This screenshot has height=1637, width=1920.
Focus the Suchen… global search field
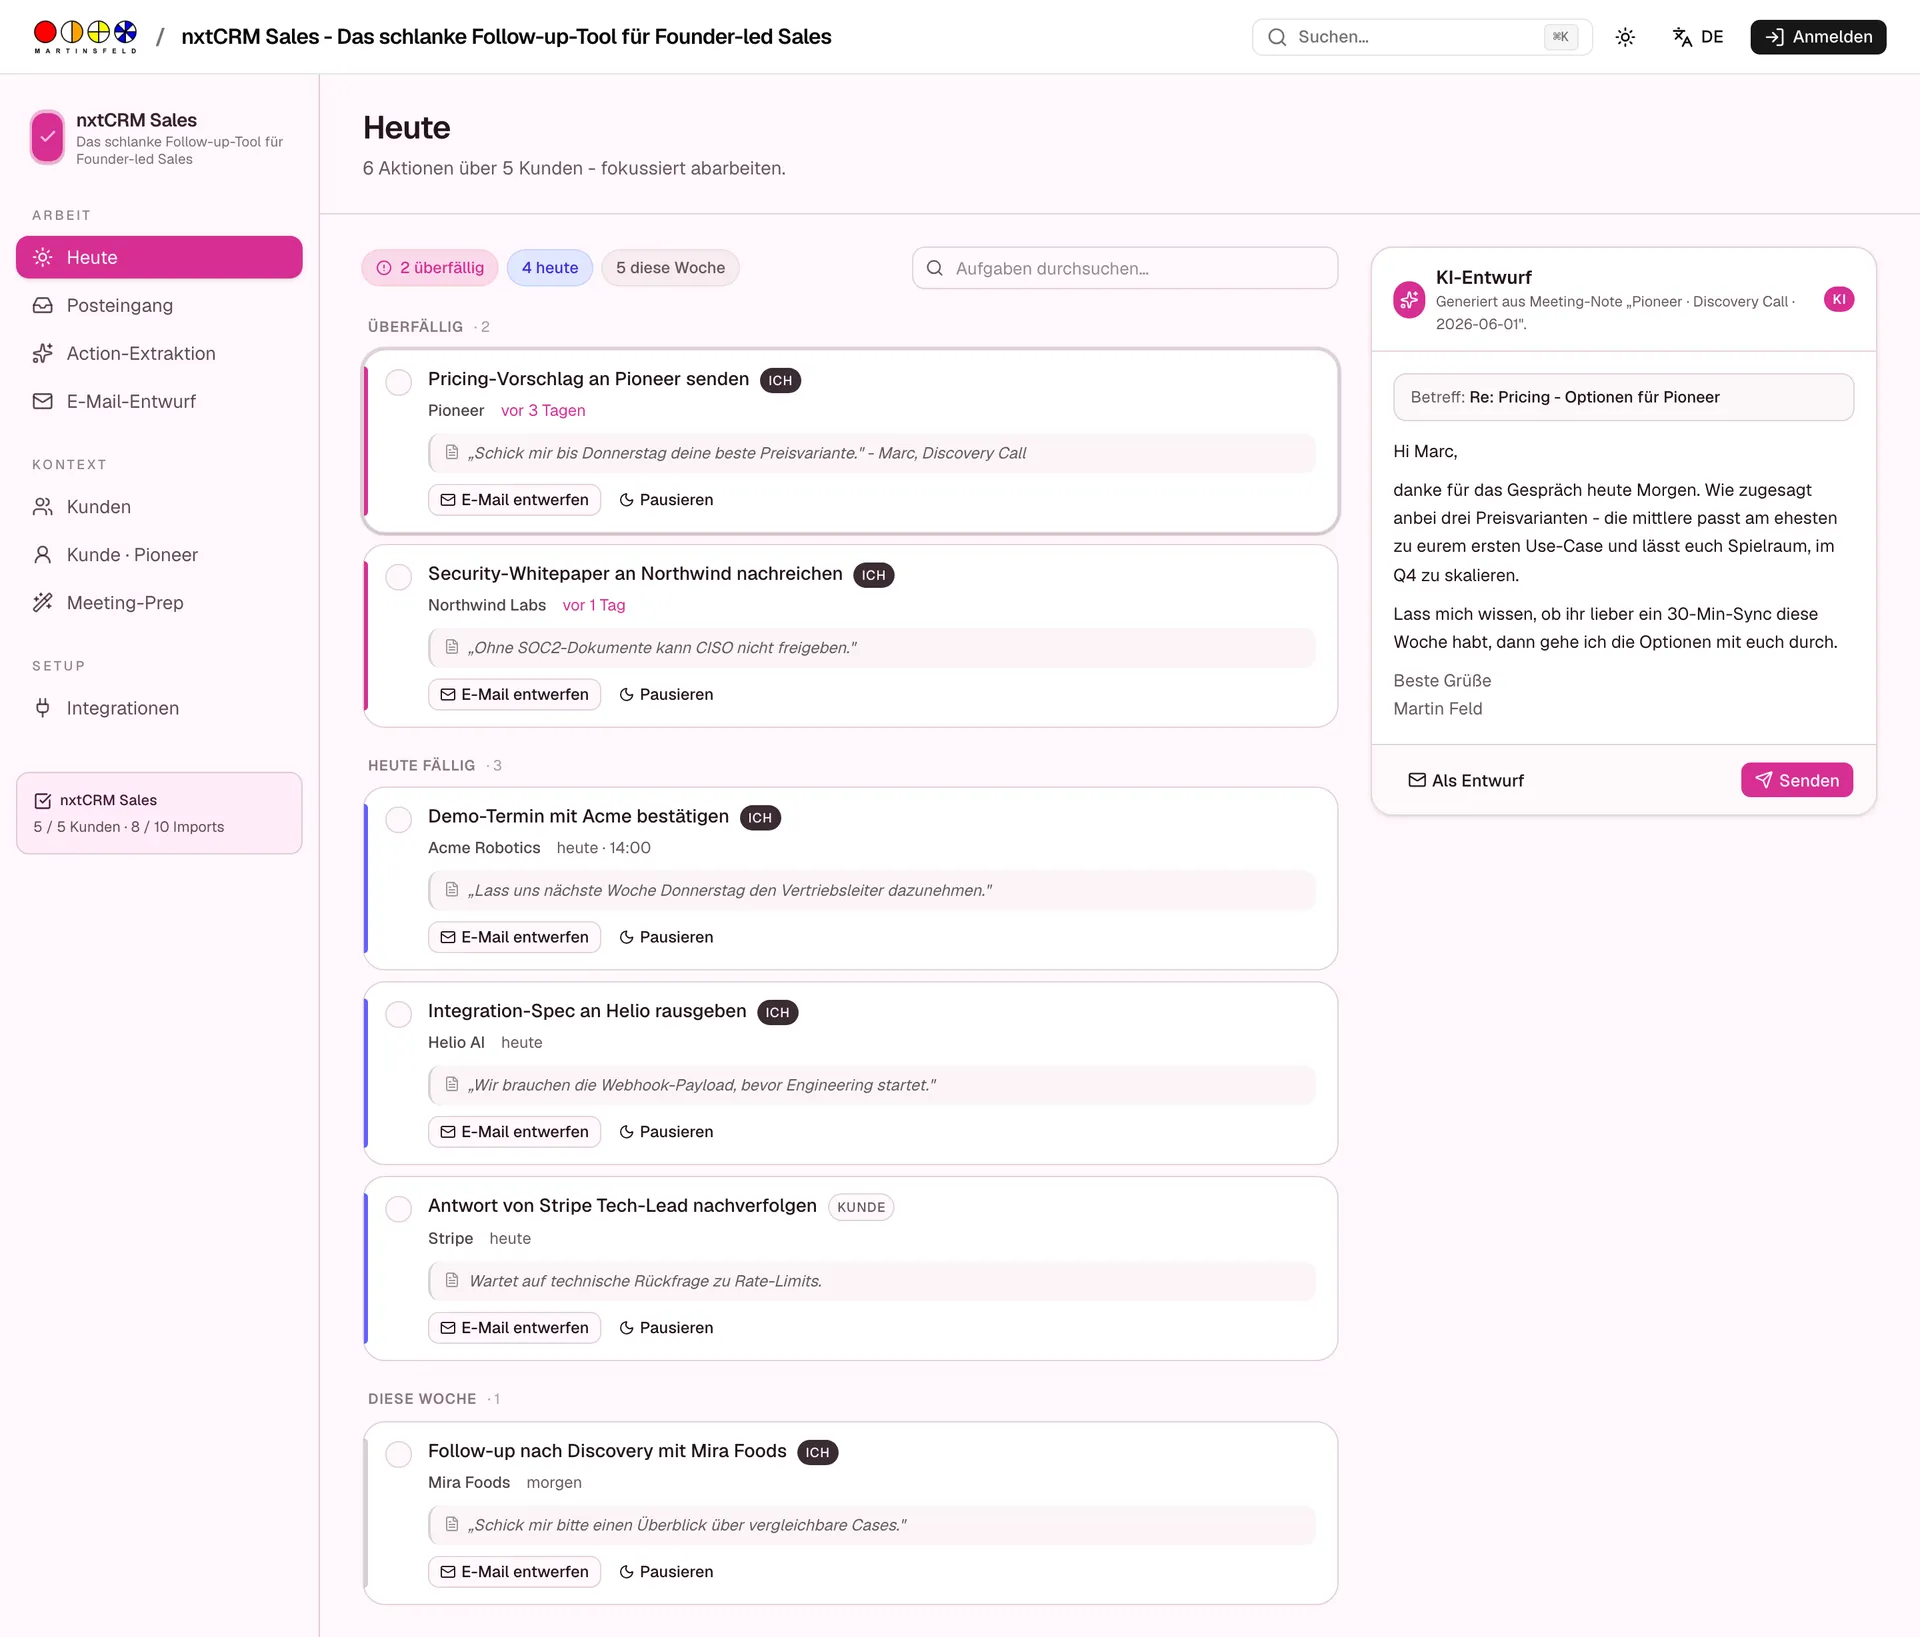click(1422, 37)
